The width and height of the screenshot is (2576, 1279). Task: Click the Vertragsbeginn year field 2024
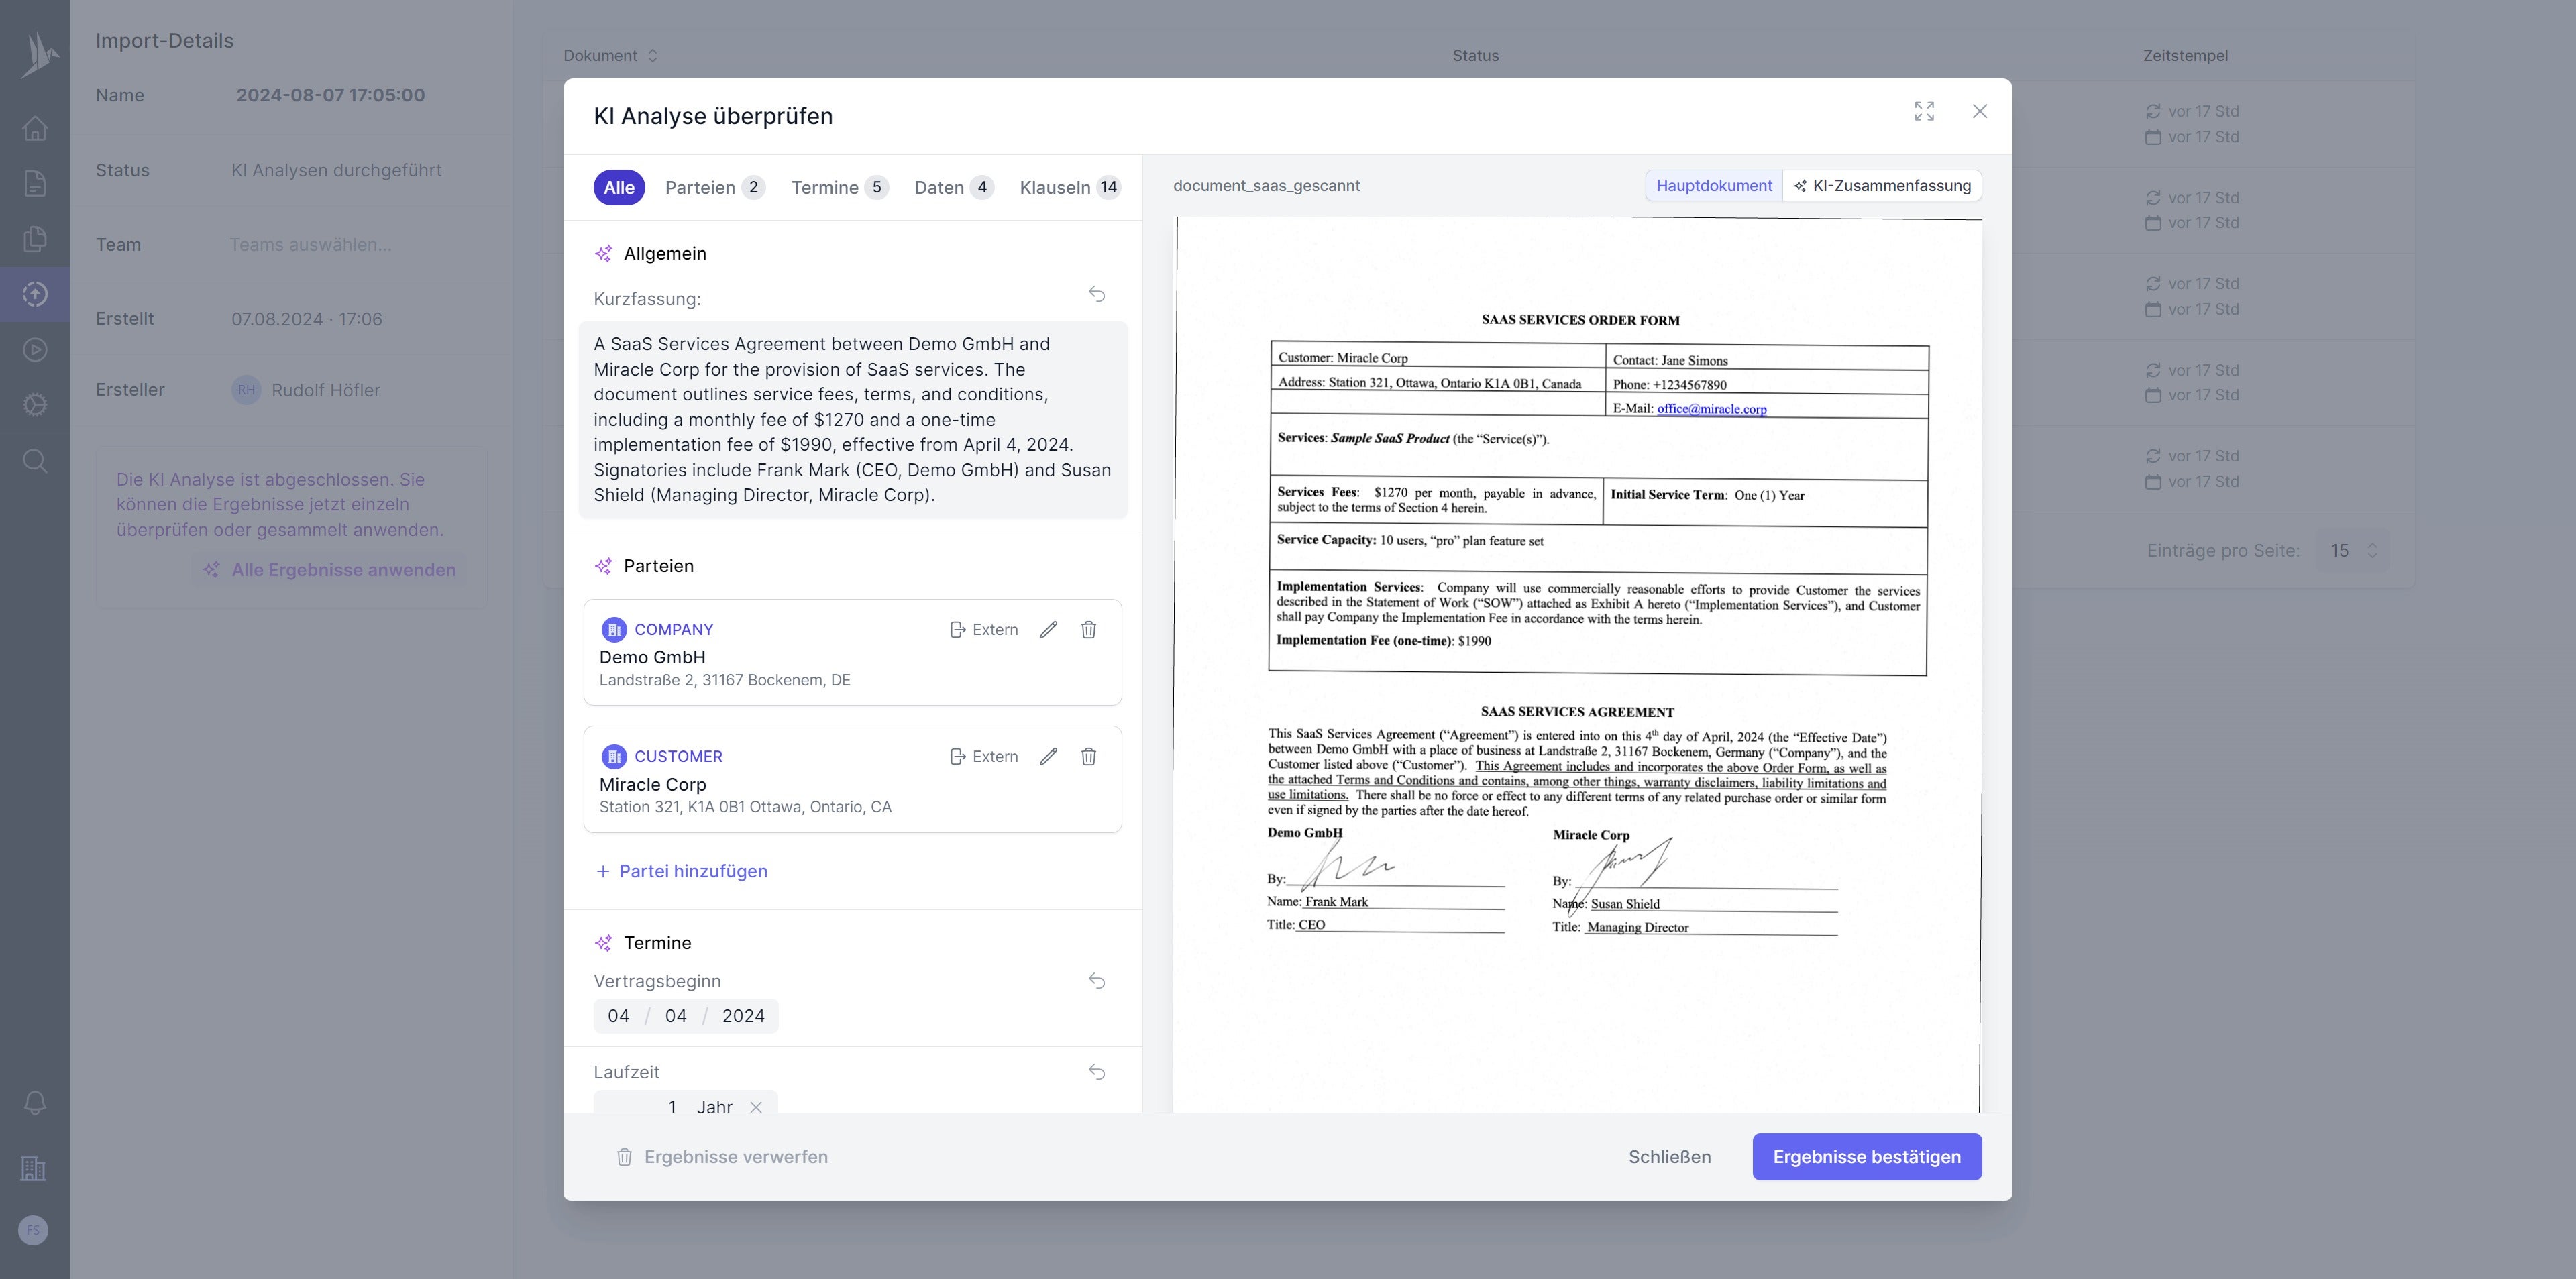click(x=742, y=1016)
